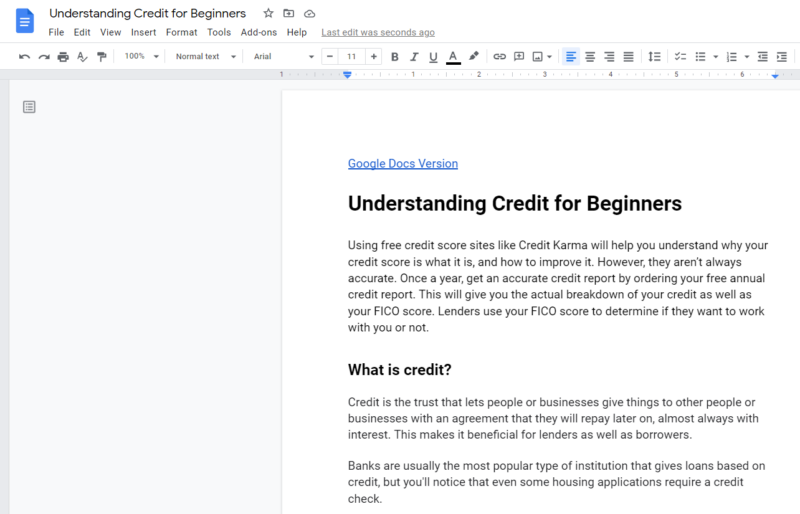Open the highlight color picker
This screenshot has height=514, width=800.
click(473, 56)
